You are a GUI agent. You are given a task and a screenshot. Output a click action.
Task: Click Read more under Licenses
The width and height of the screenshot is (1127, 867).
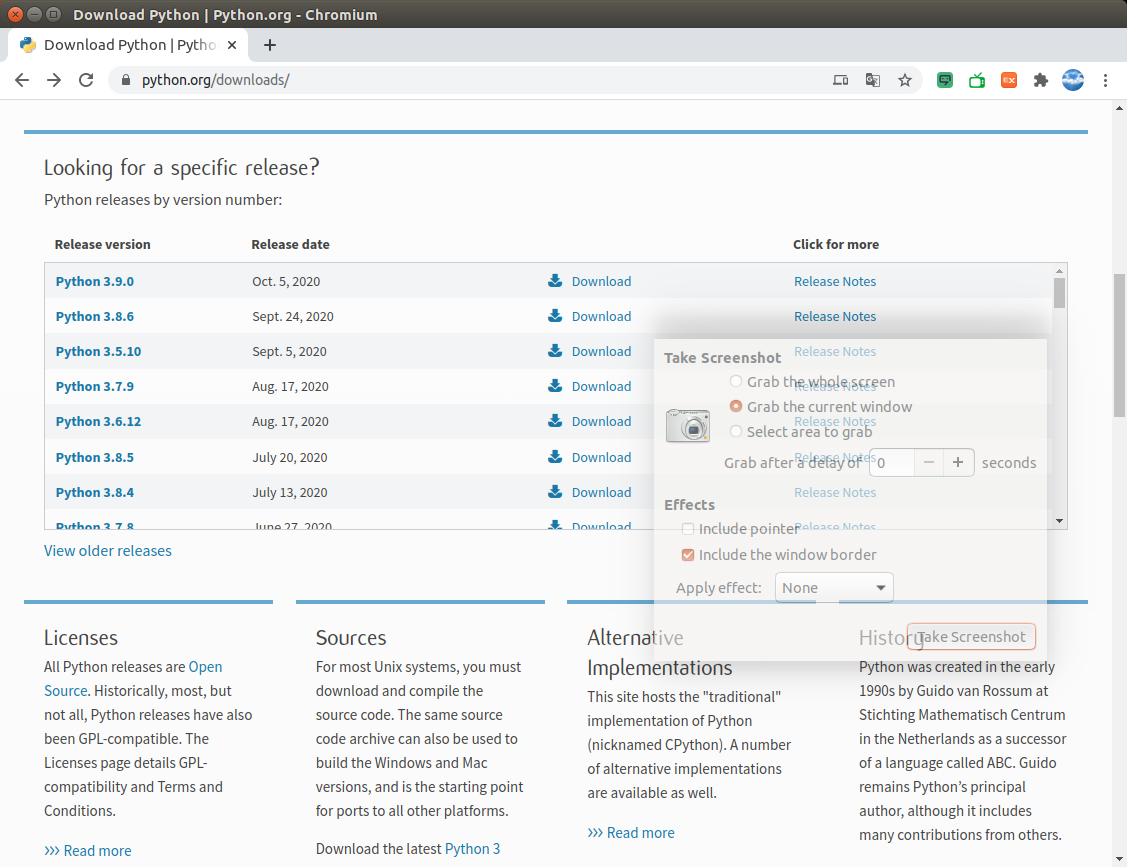point(88,850)
